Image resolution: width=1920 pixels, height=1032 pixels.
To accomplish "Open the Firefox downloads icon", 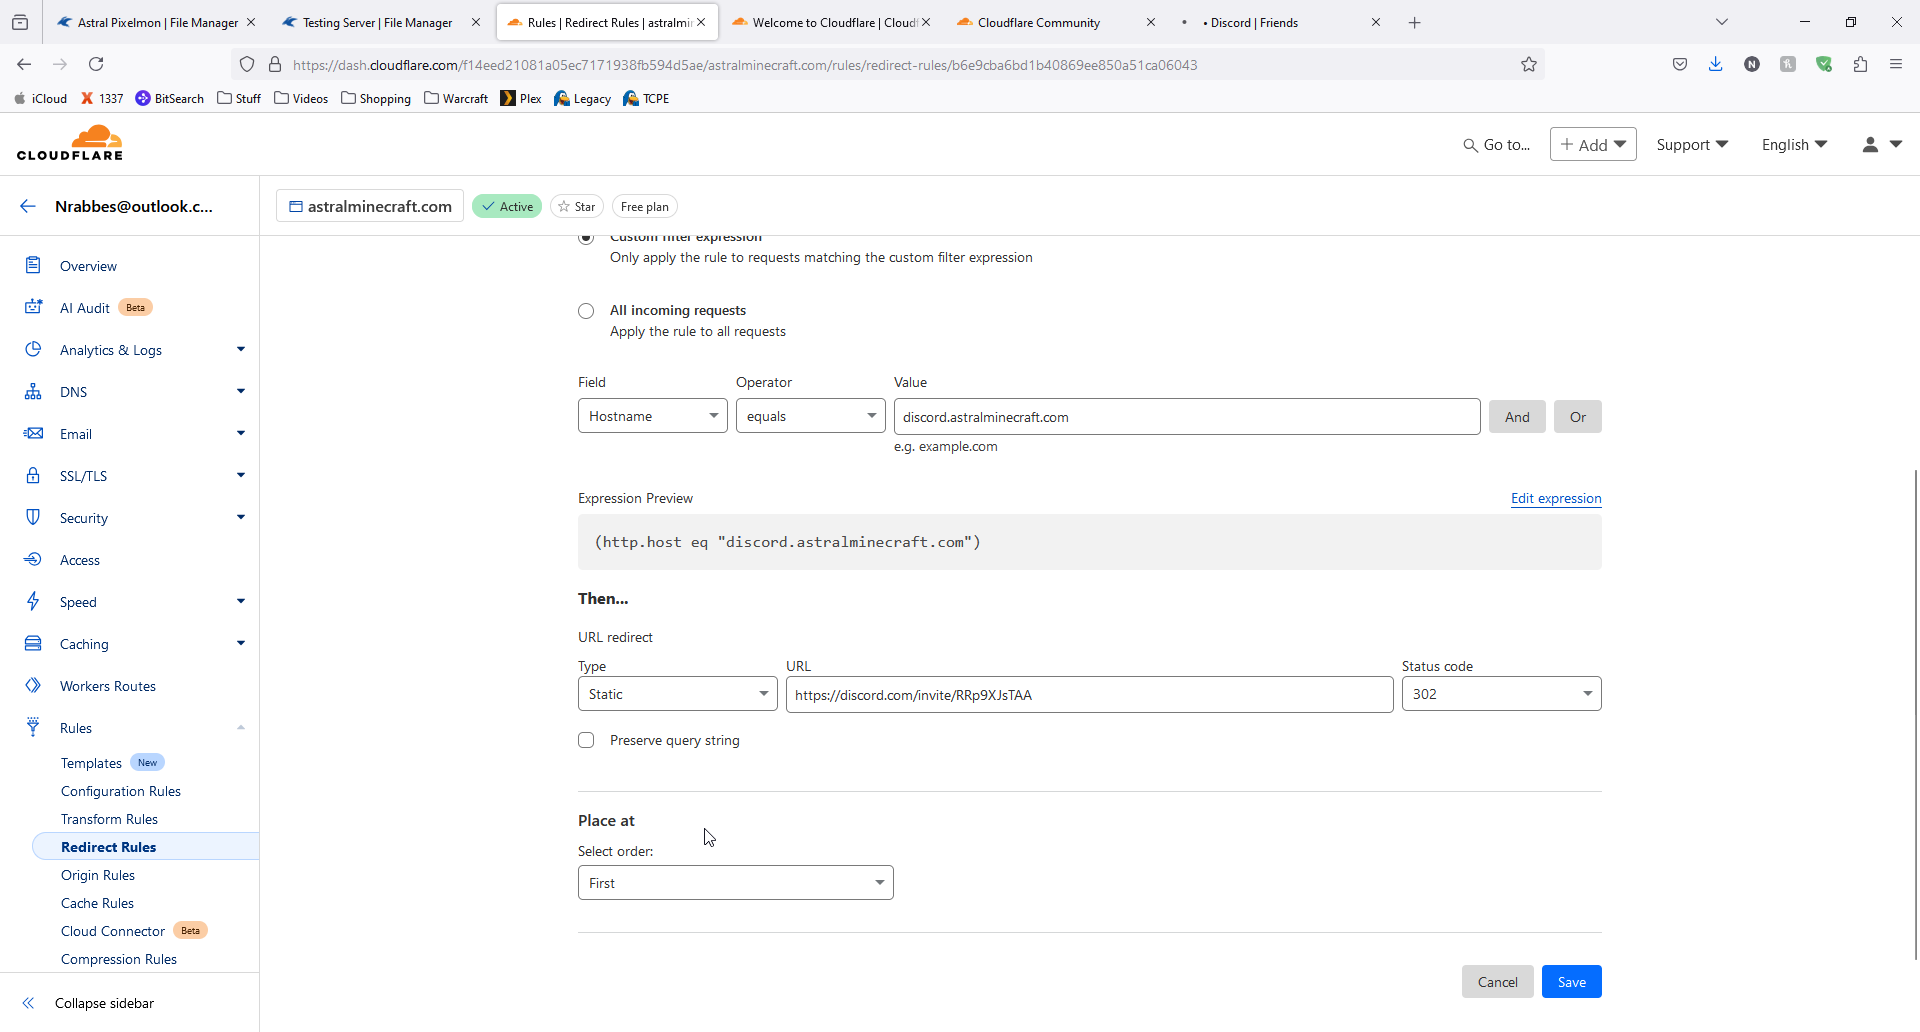I will point(1716,65).
